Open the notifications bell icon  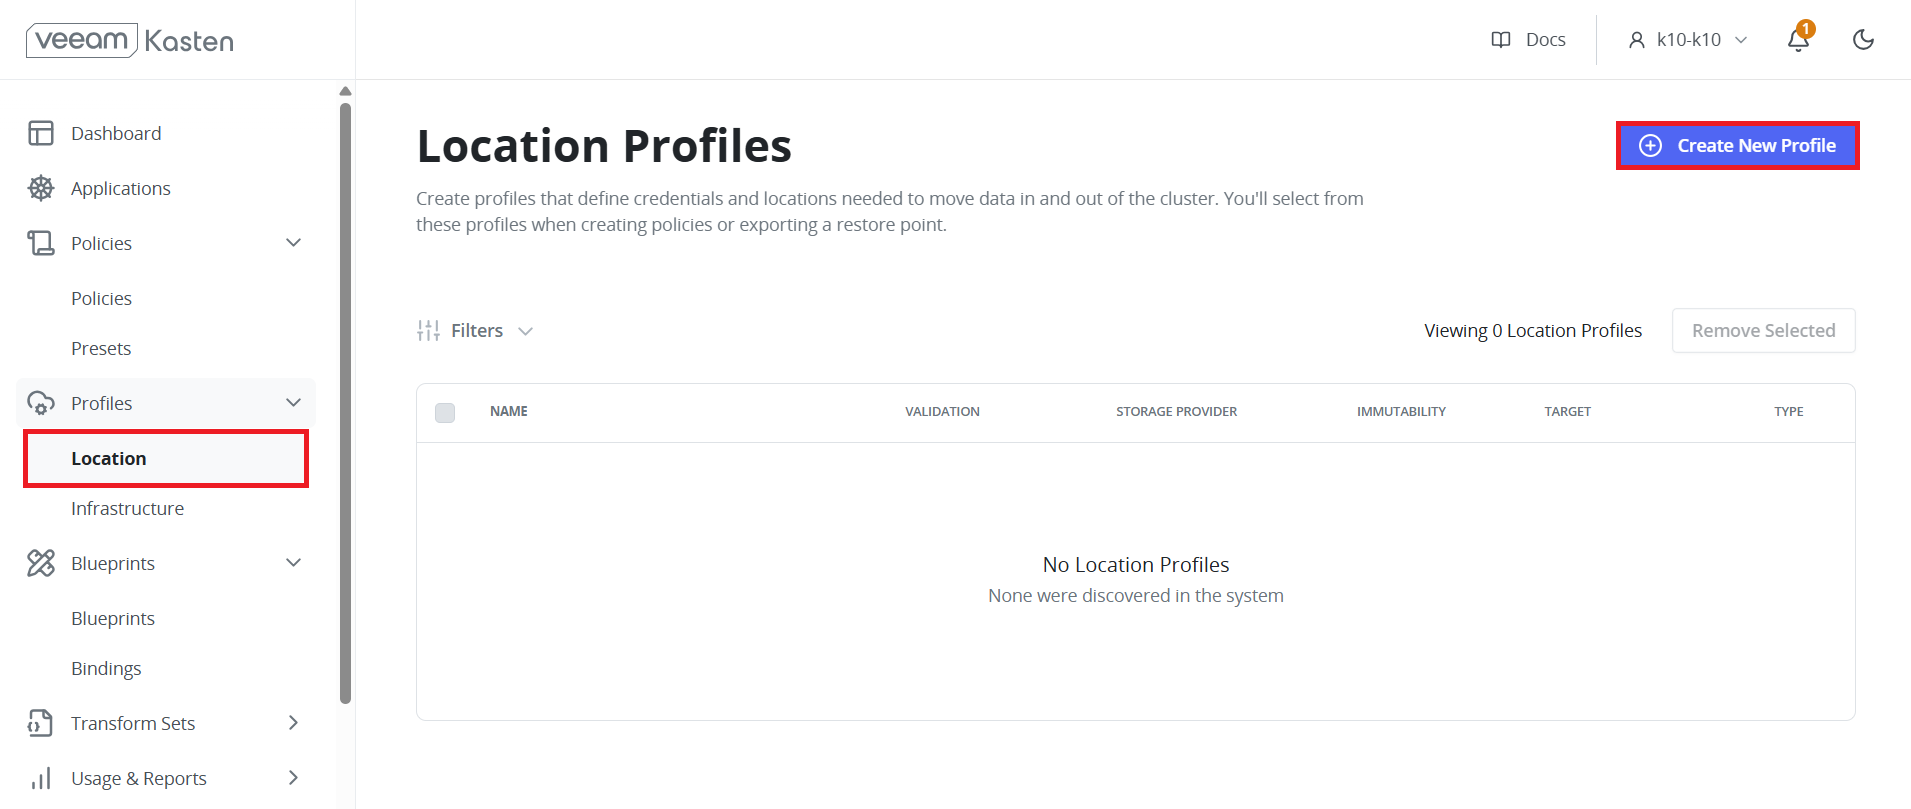(1799, 39)
